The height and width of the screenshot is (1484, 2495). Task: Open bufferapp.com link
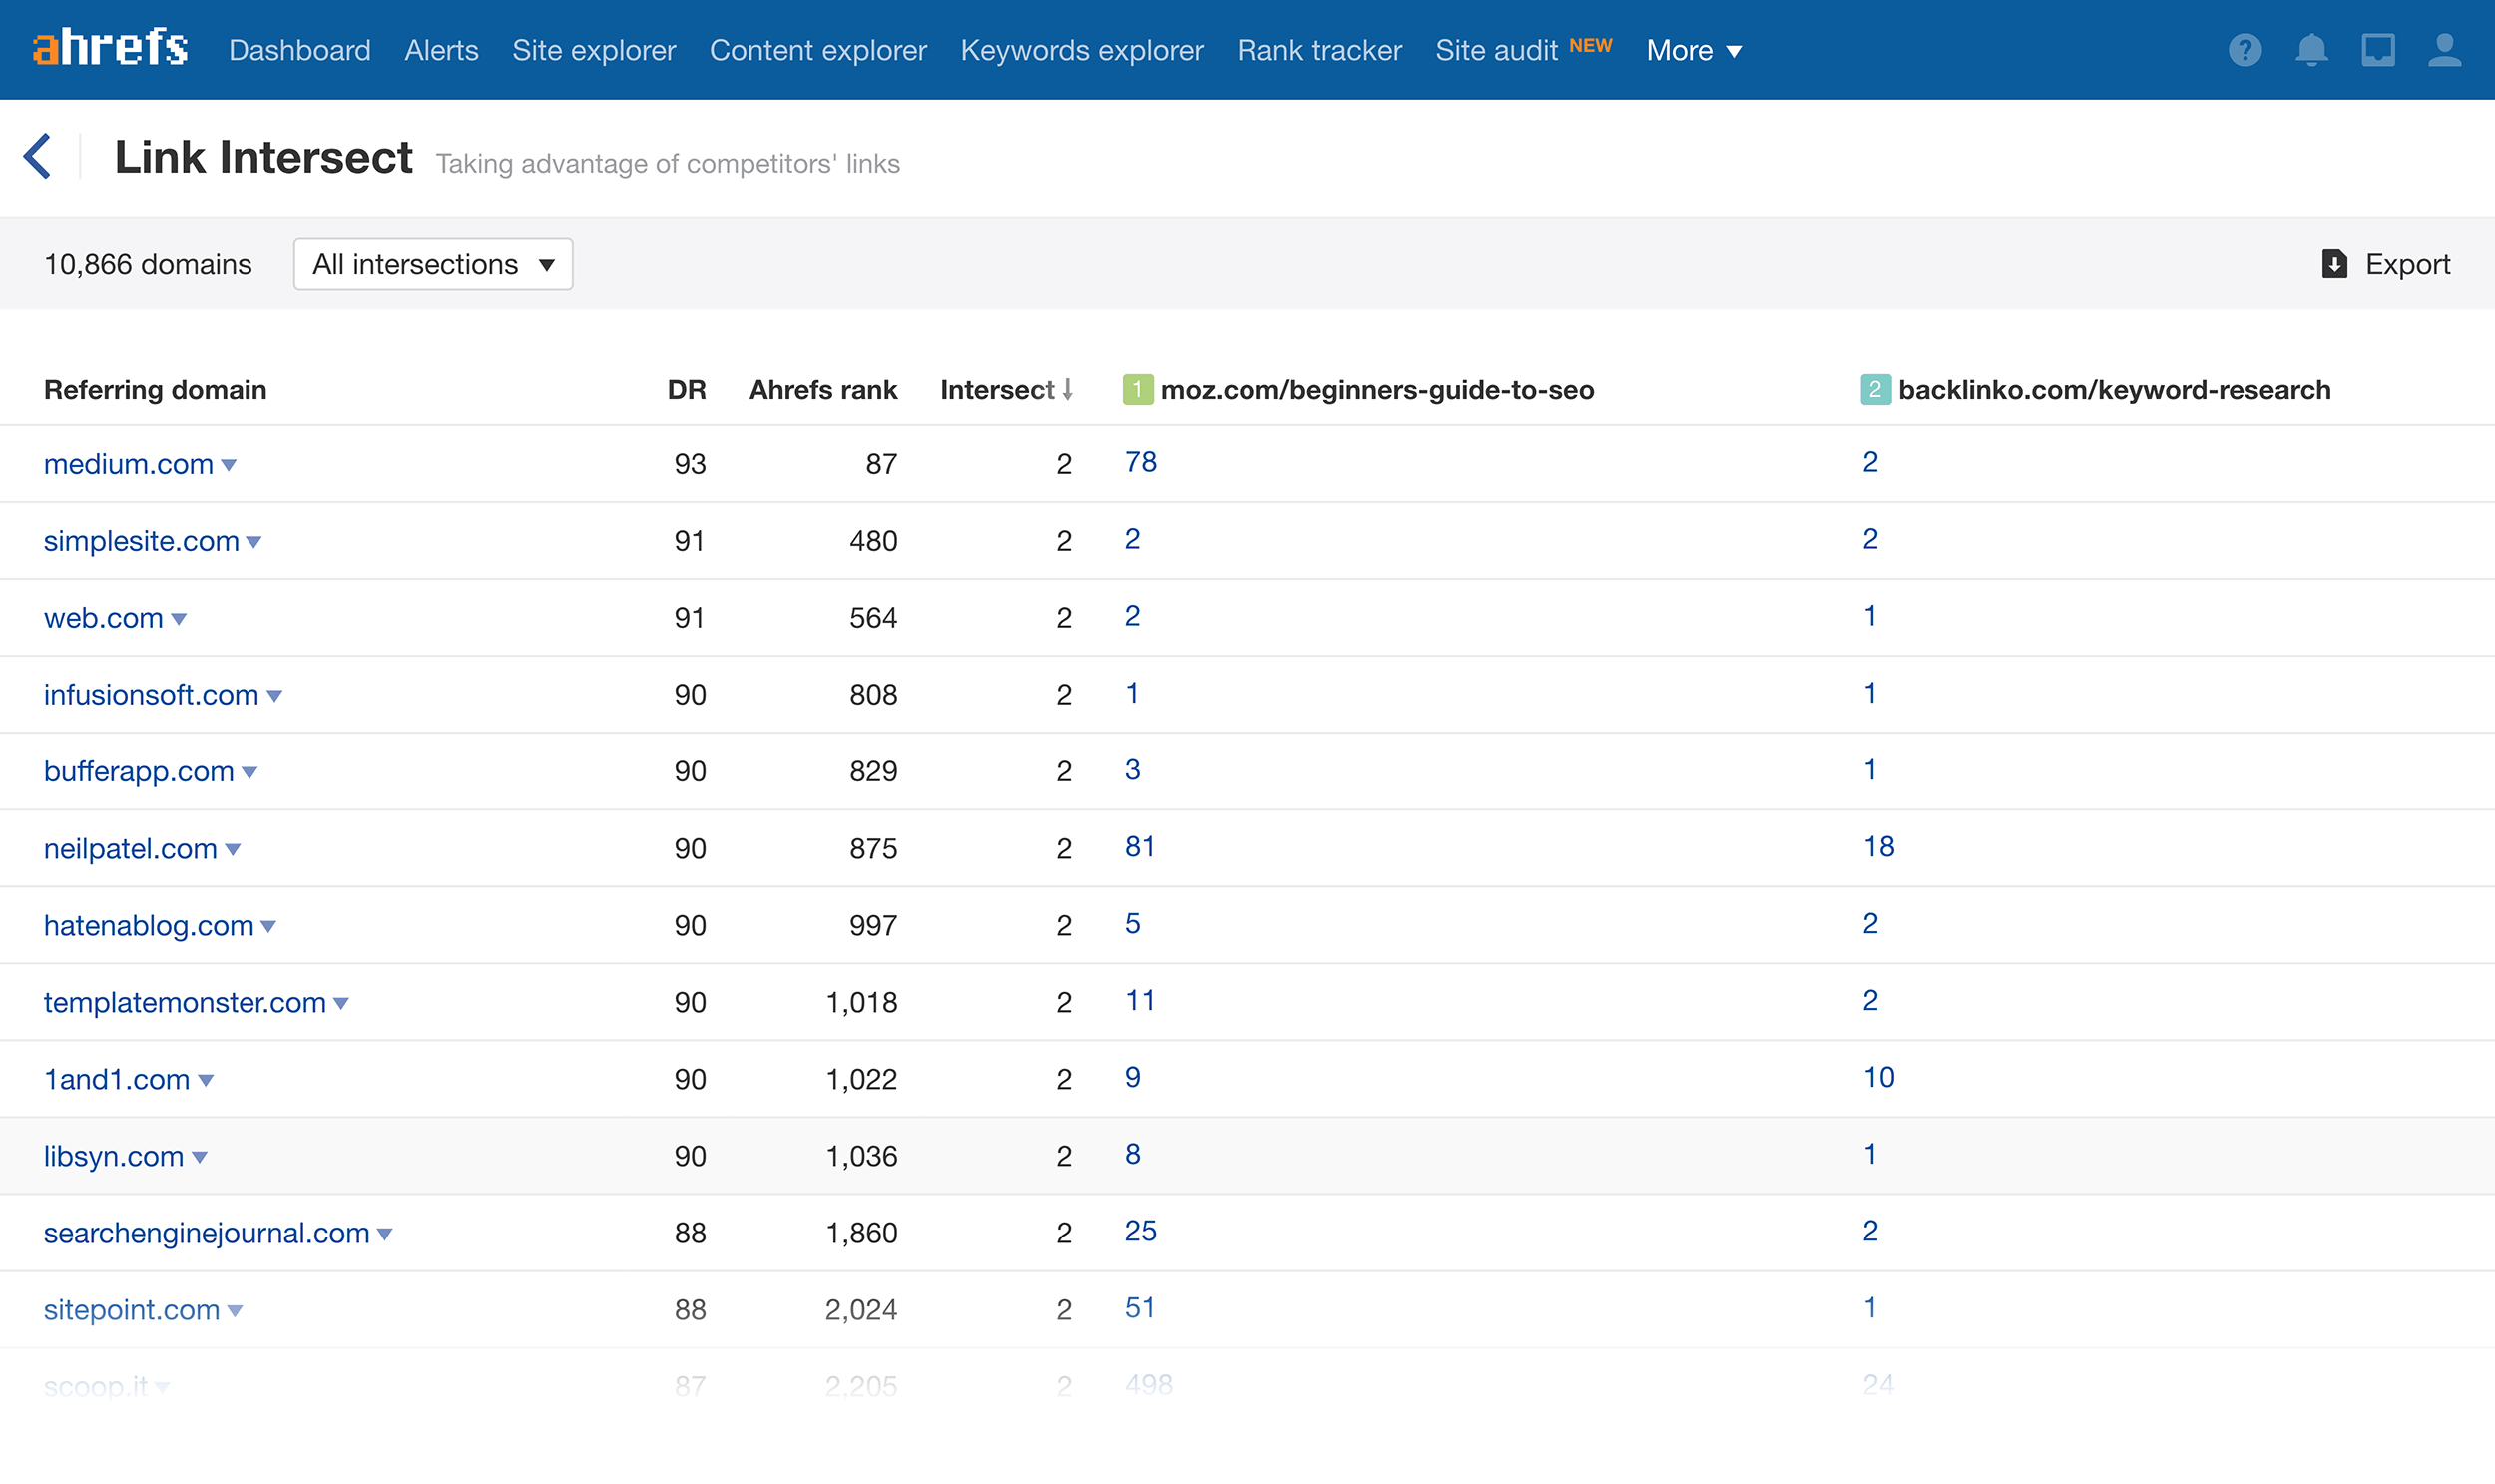139,772
